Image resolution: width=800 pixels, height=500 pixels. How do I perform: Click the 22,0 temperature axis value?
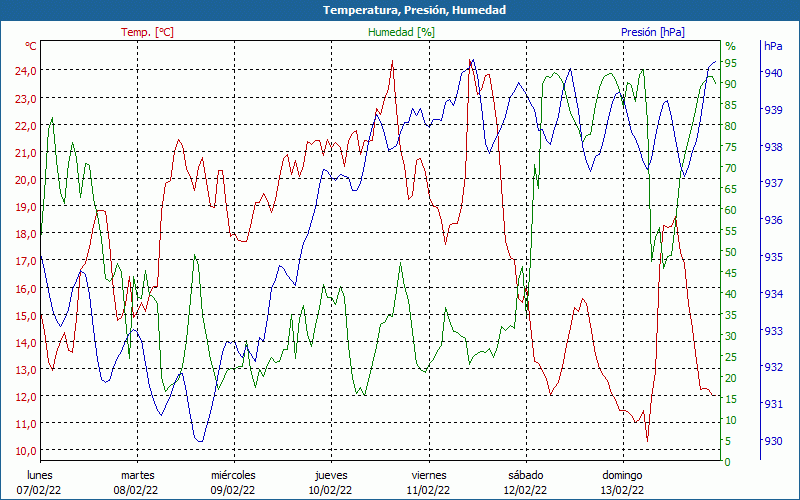25,126
